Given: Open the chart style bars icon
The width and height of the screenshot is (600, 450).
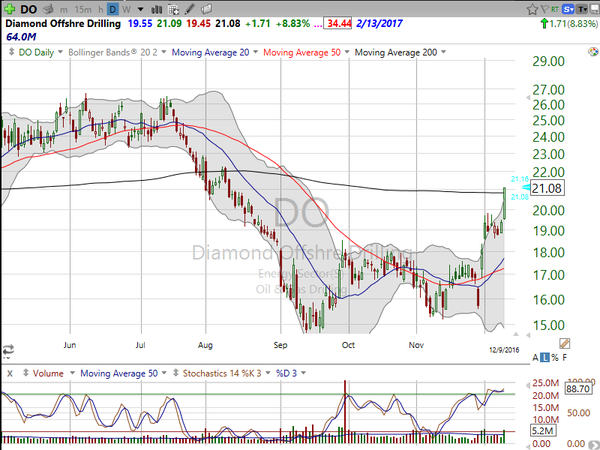Looking at the screenshot, I should pyautogui.click(x=157, y=9).
